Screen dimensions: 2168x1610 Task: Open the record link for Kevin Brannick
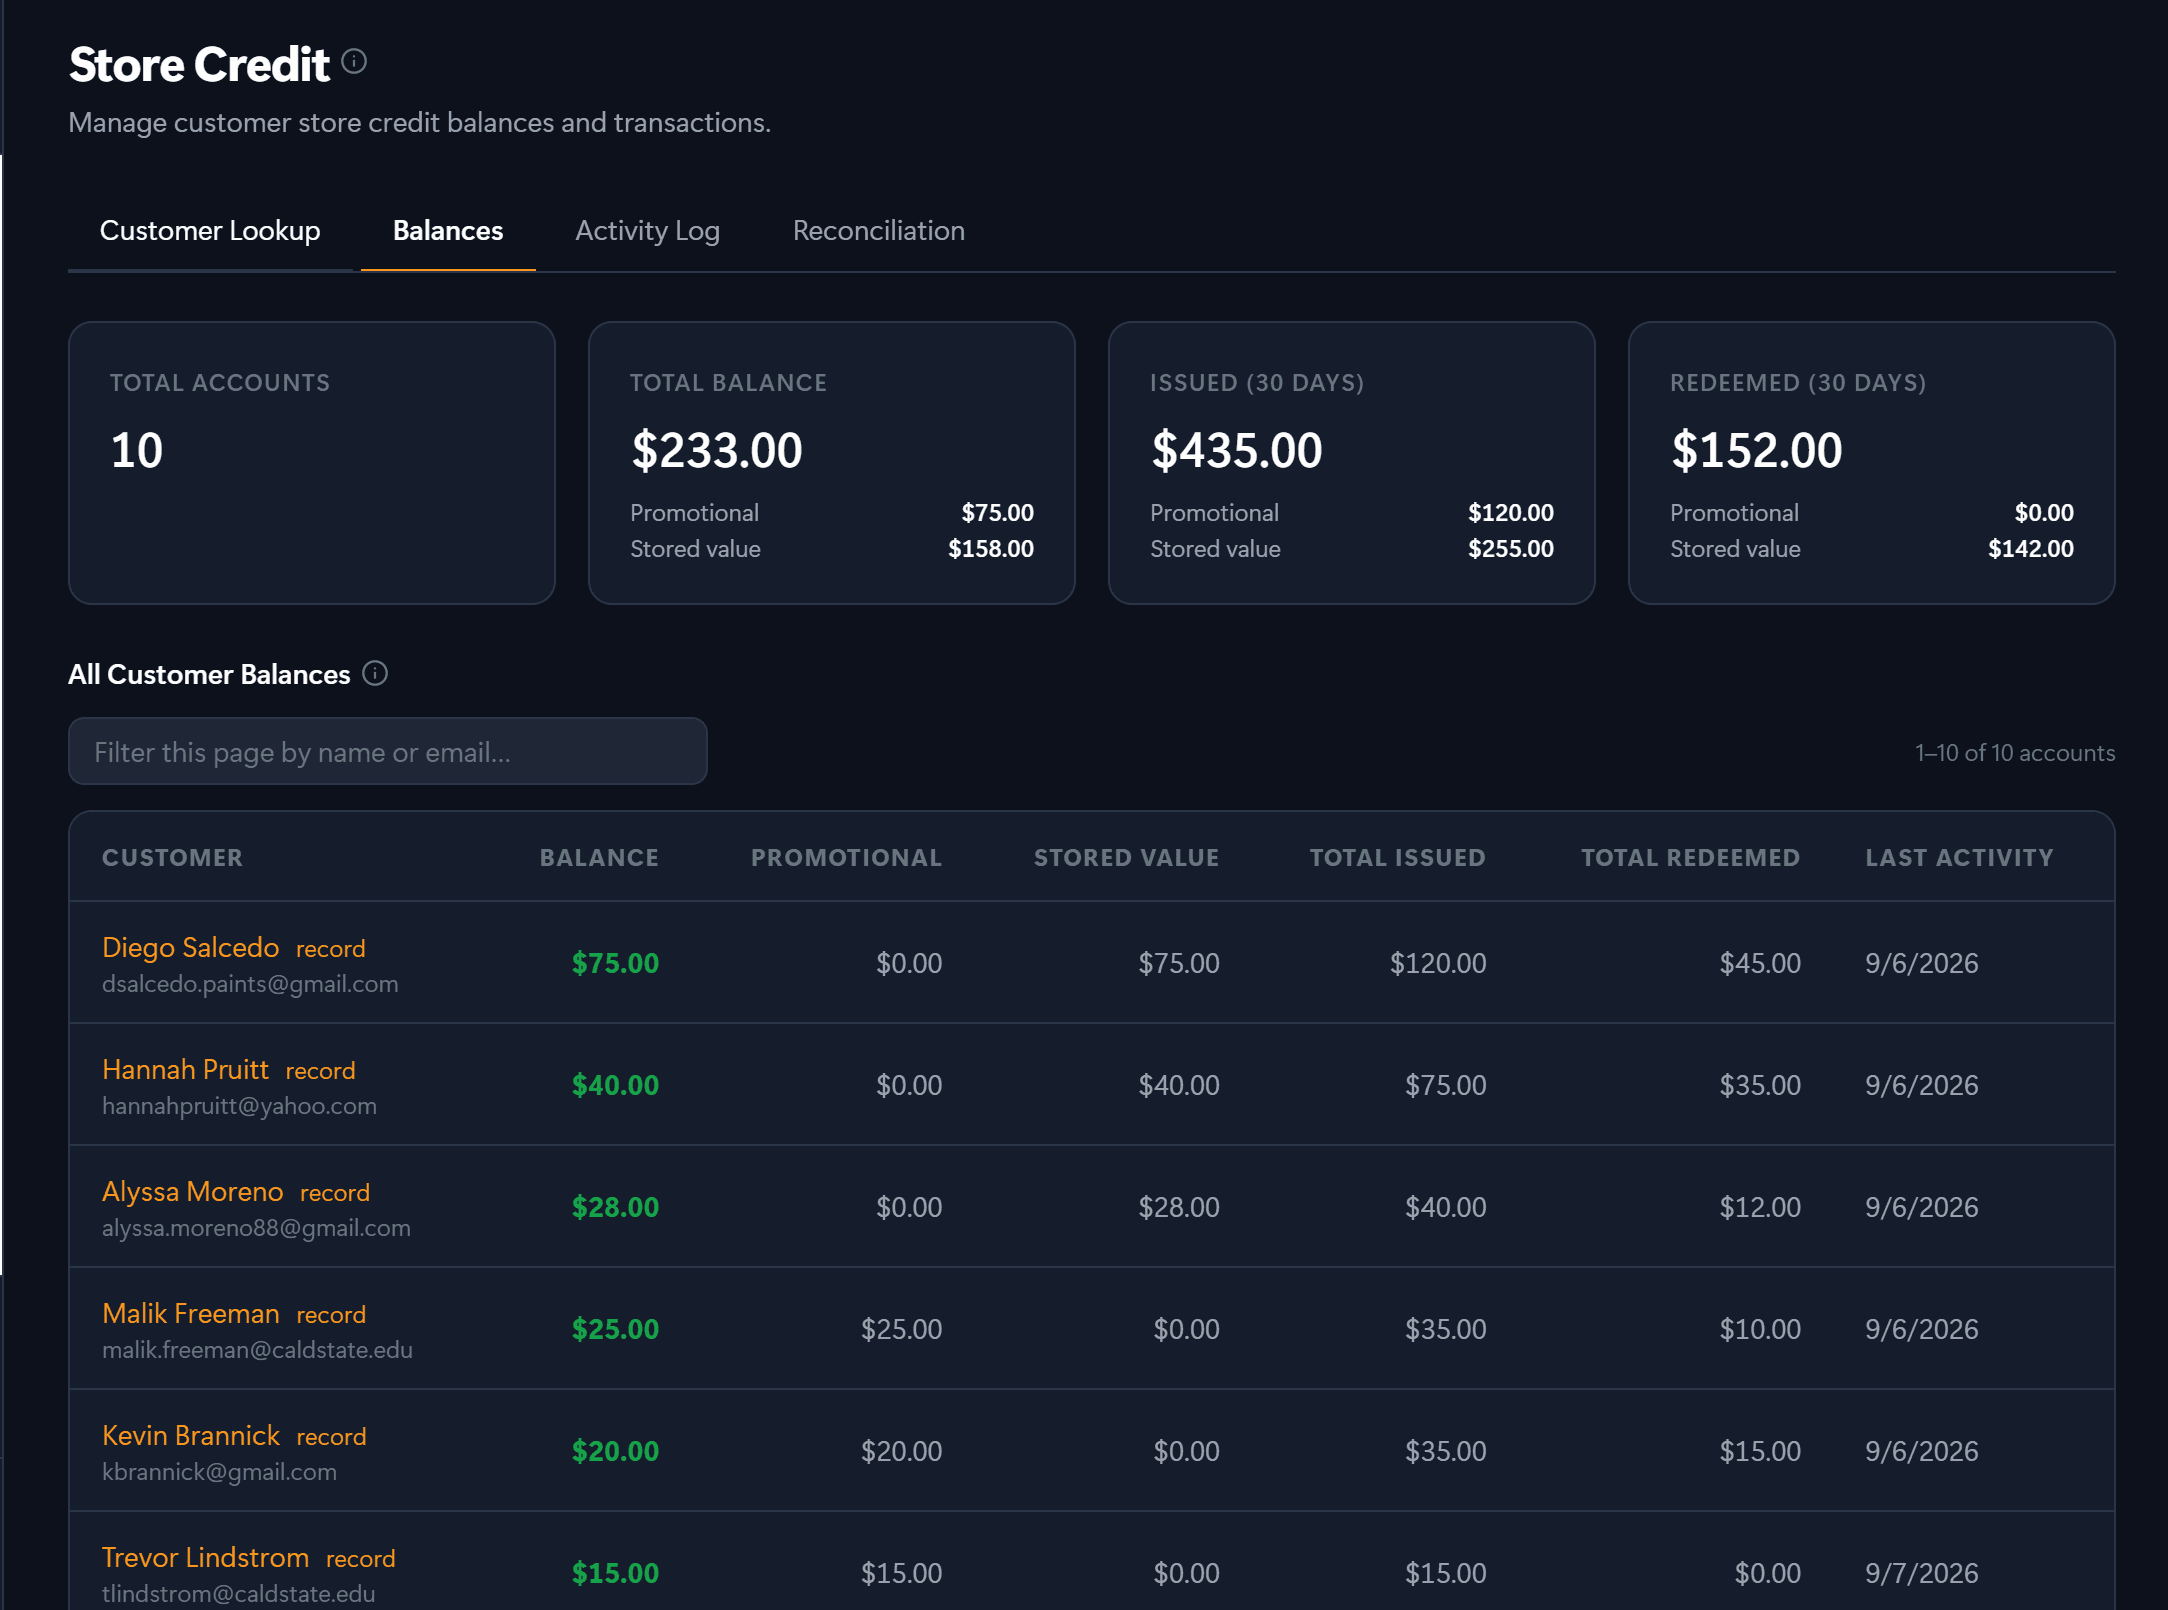tap(331, 1436)
